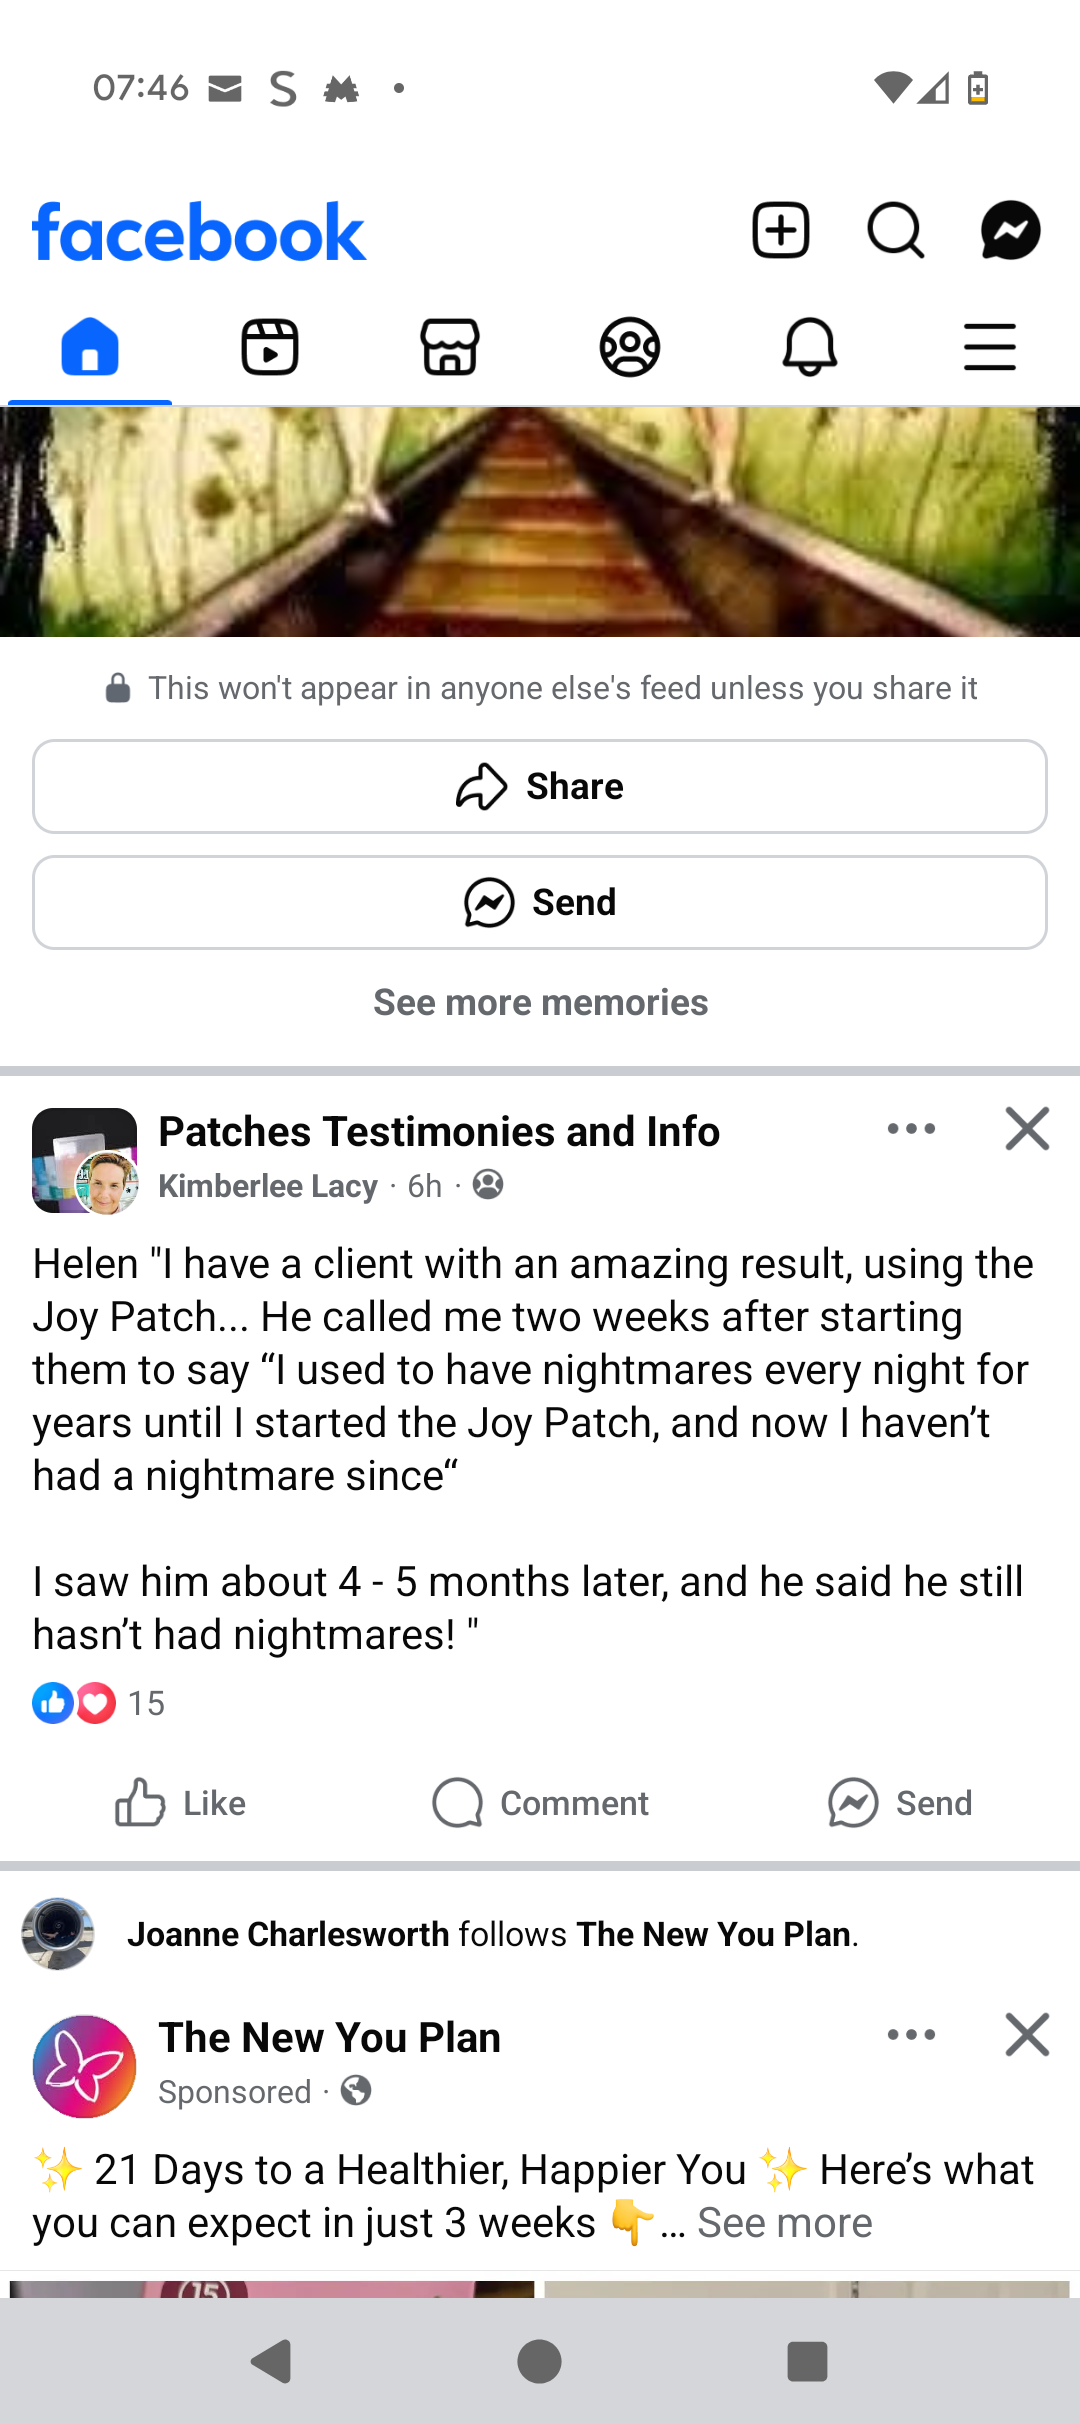Screen dimensions: 1080x2424
Task: Switch to the Reels video tab
Action: point(270,348)
